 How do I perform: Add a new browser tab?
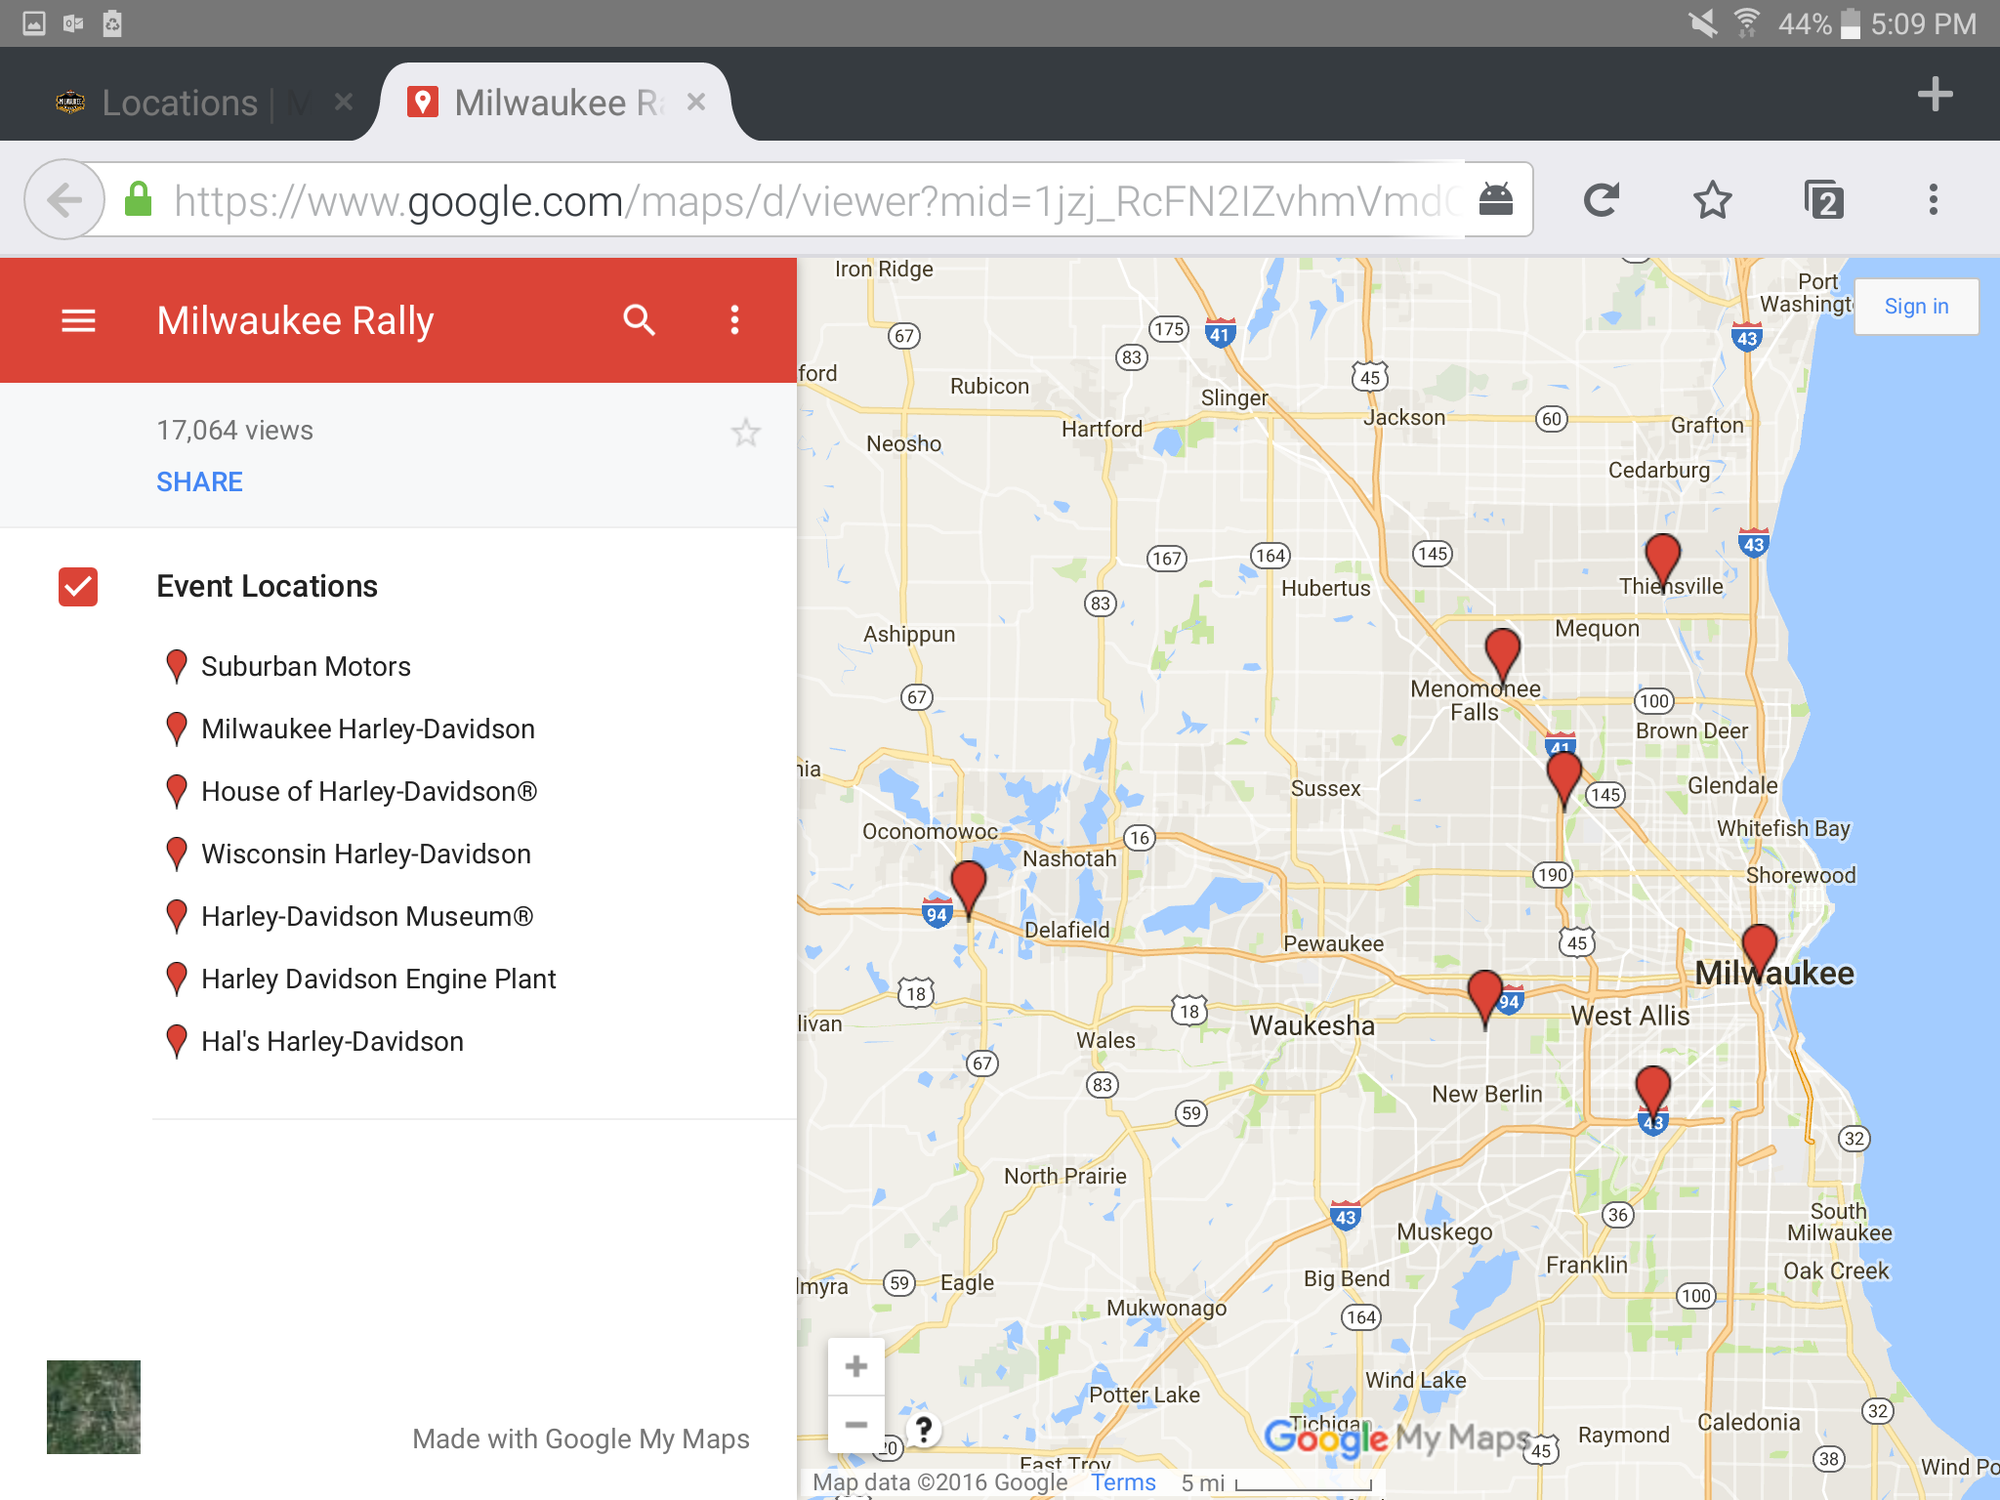(1934, 95)
